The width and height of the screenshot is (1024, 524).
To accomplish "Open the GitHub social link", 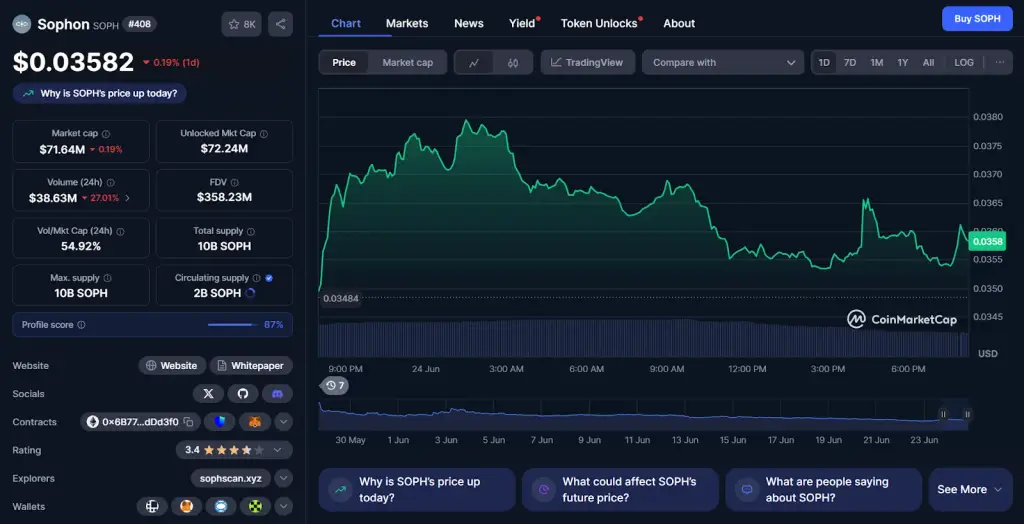I will pos(243,393).
